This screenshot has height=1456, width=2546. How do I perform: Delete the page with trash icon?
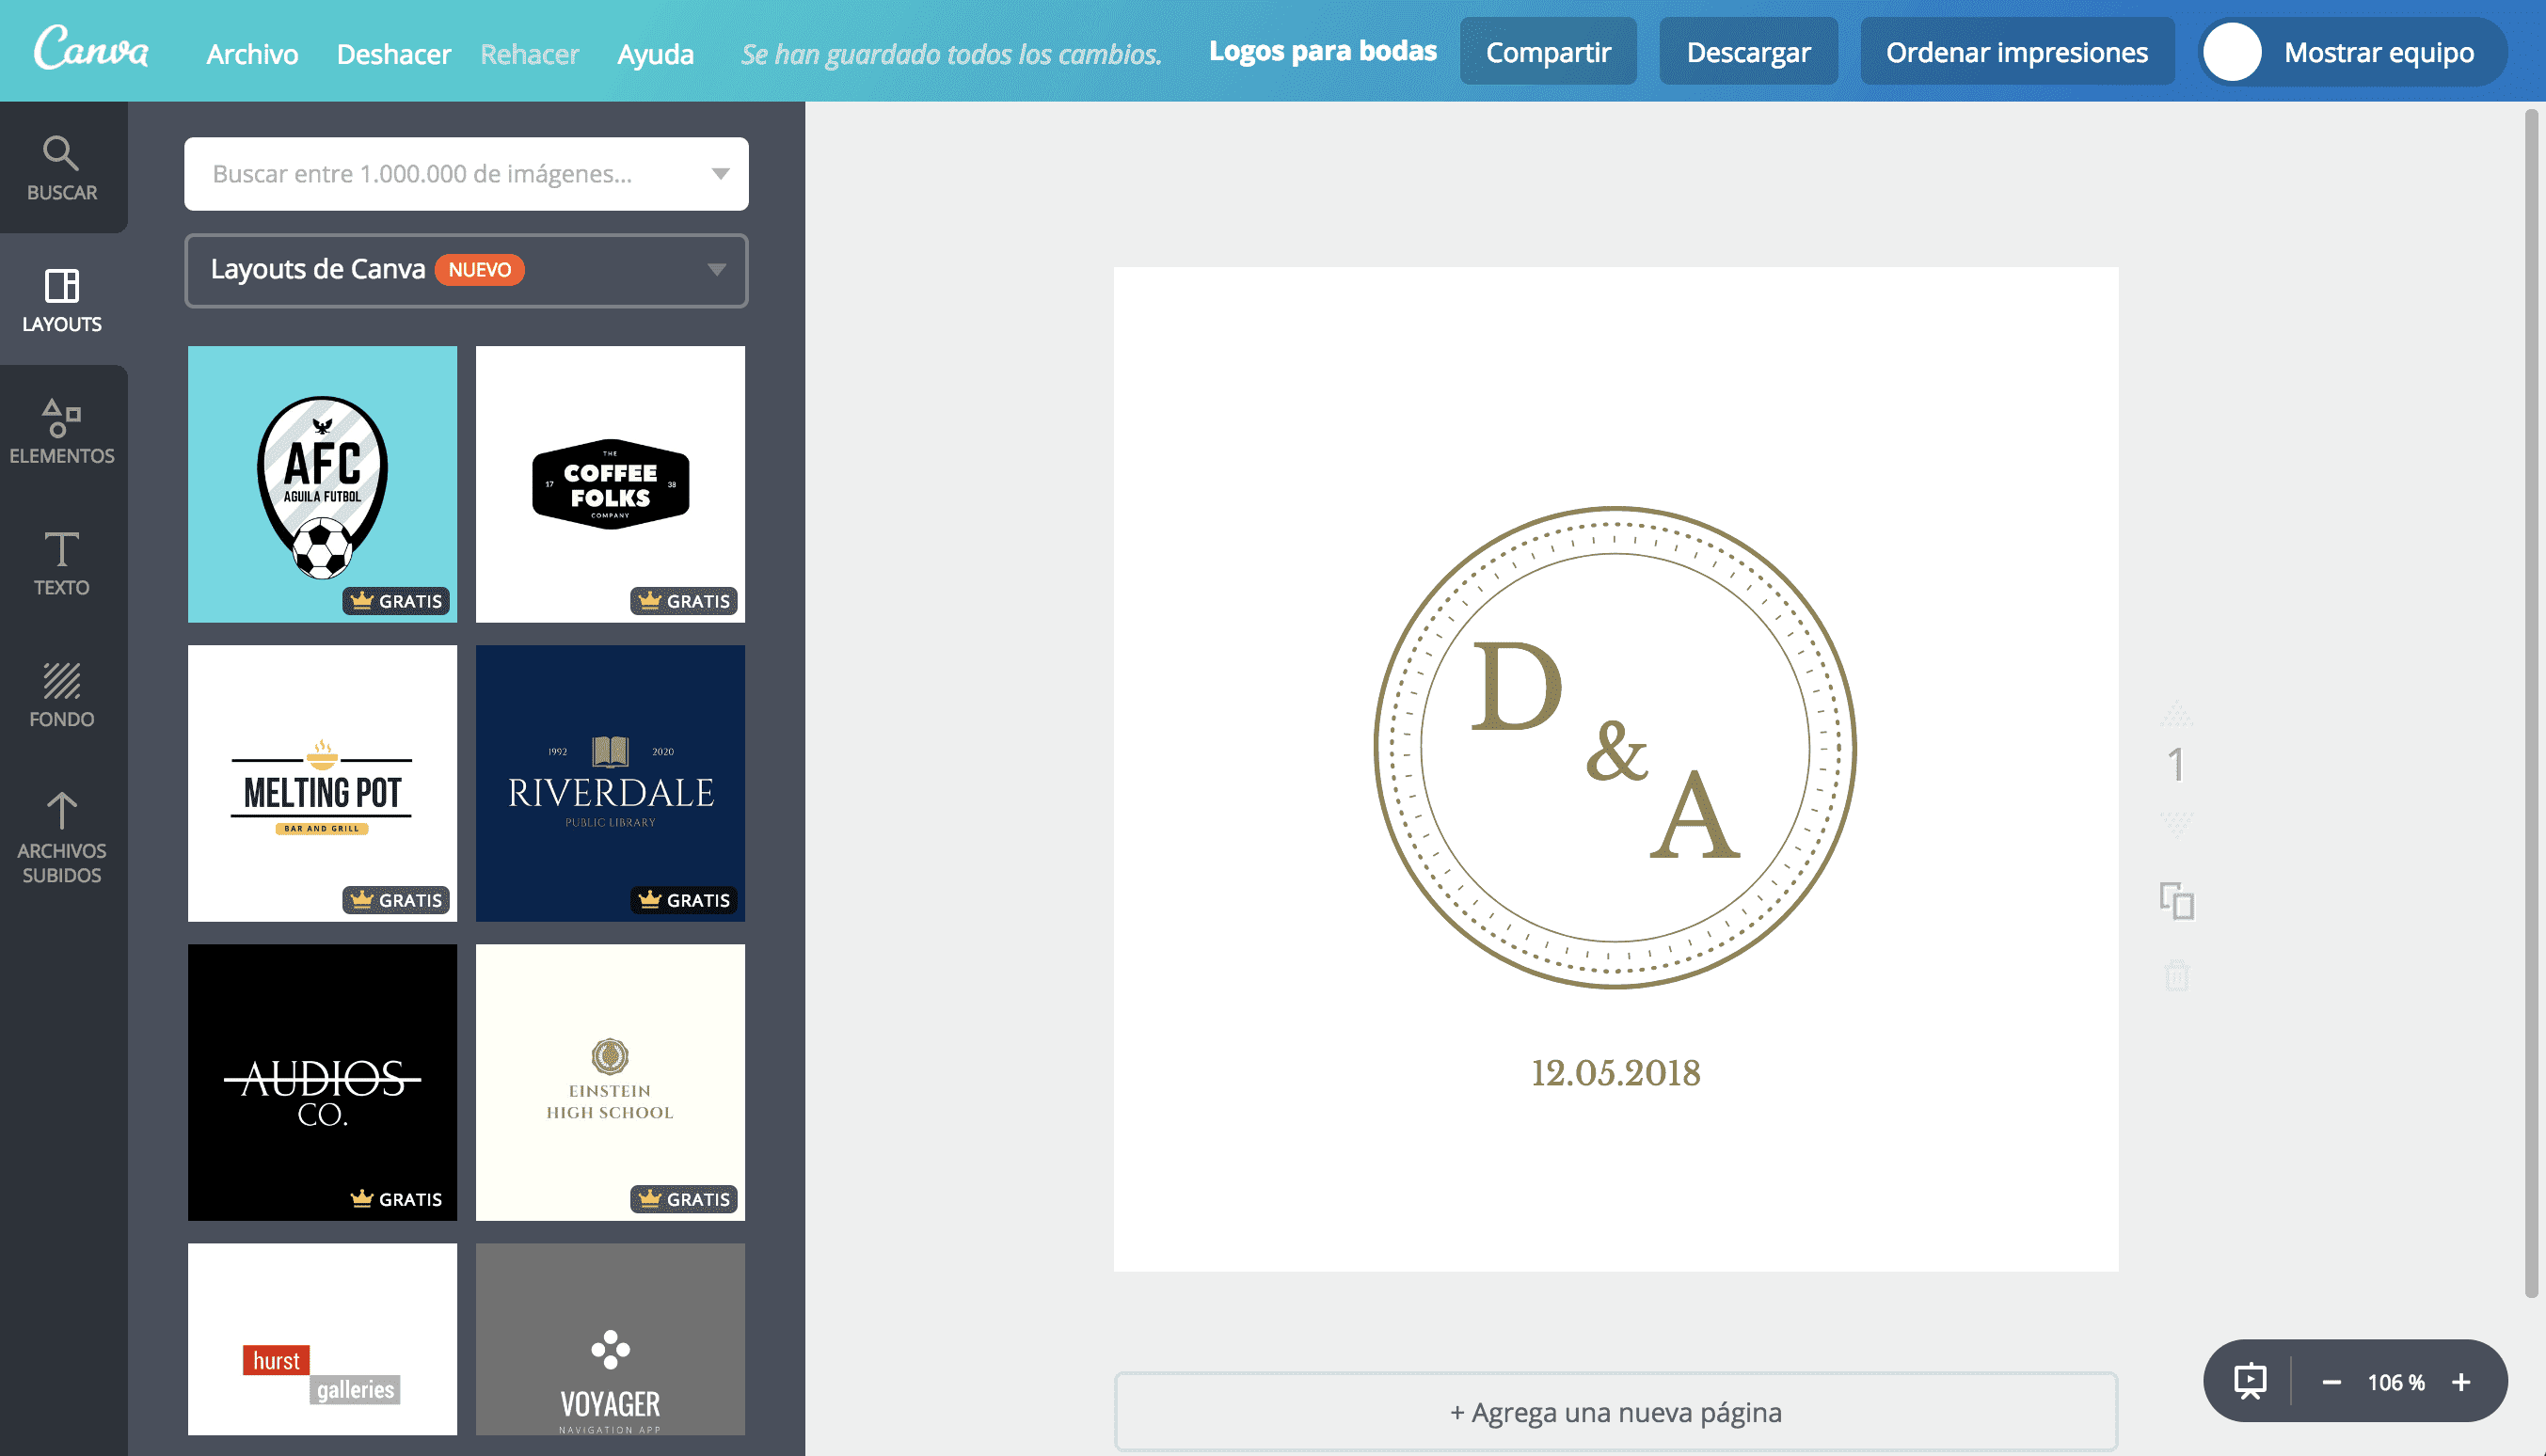[2177, 974]
